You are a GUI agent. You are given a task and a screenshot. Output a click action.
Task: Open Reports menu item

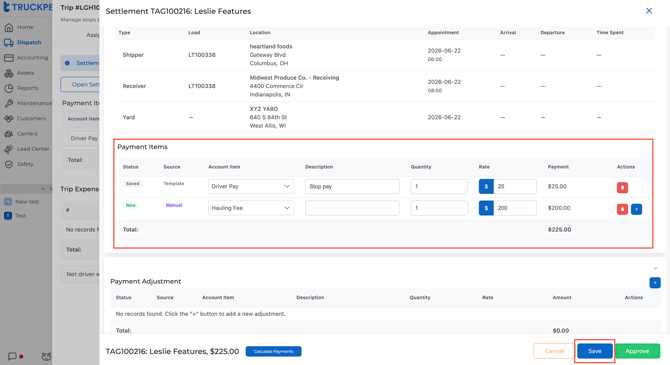27,88
